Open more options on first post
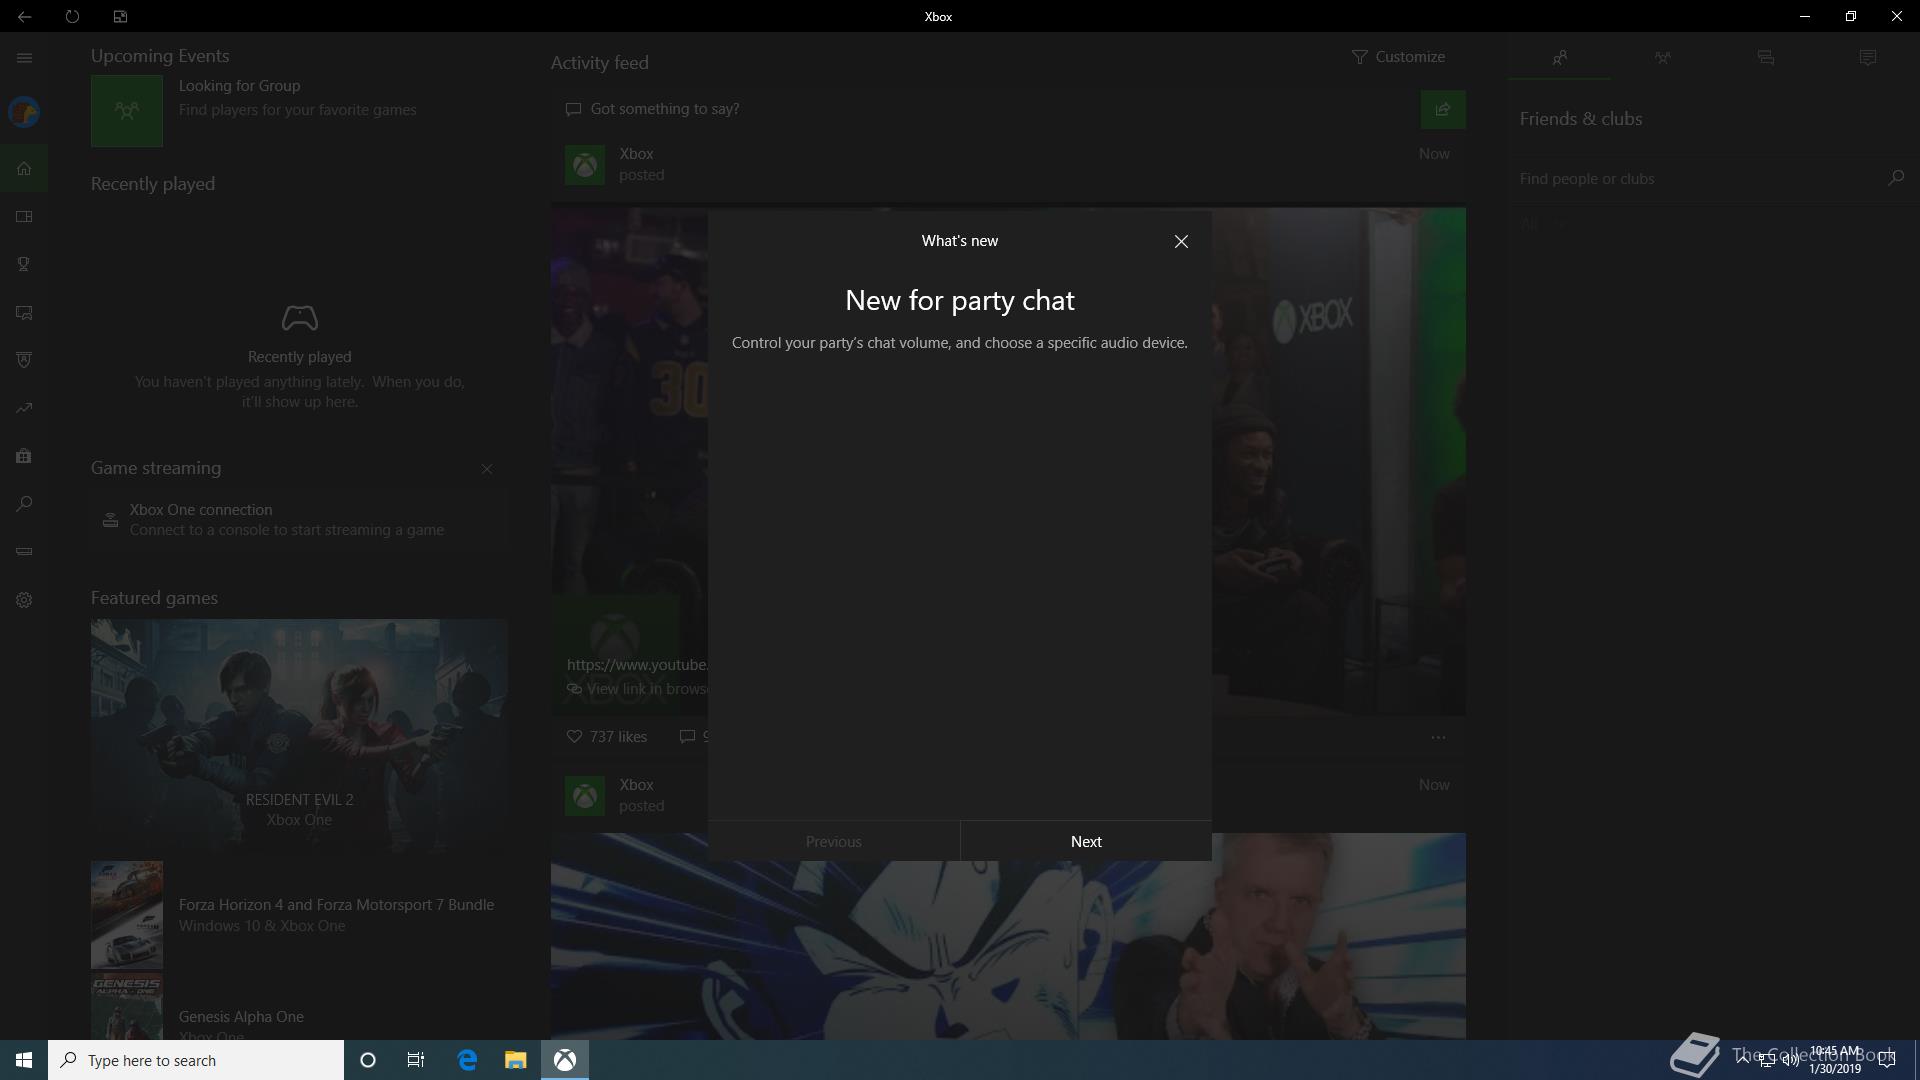Viewport: 1920px width, 1080px height. 1438,738
